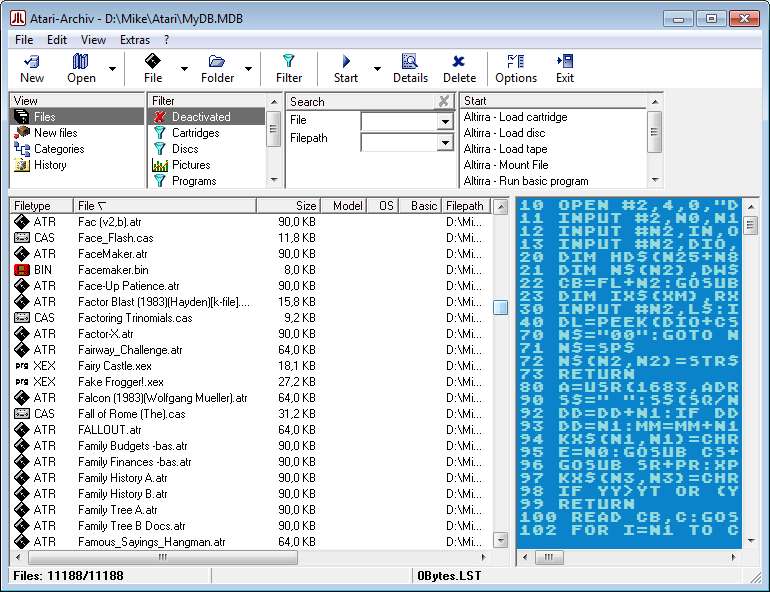770x592 pixels.
Task: Select row Fac (v2,b).atr
Action: pyautogui.click(x=250, y=222)
